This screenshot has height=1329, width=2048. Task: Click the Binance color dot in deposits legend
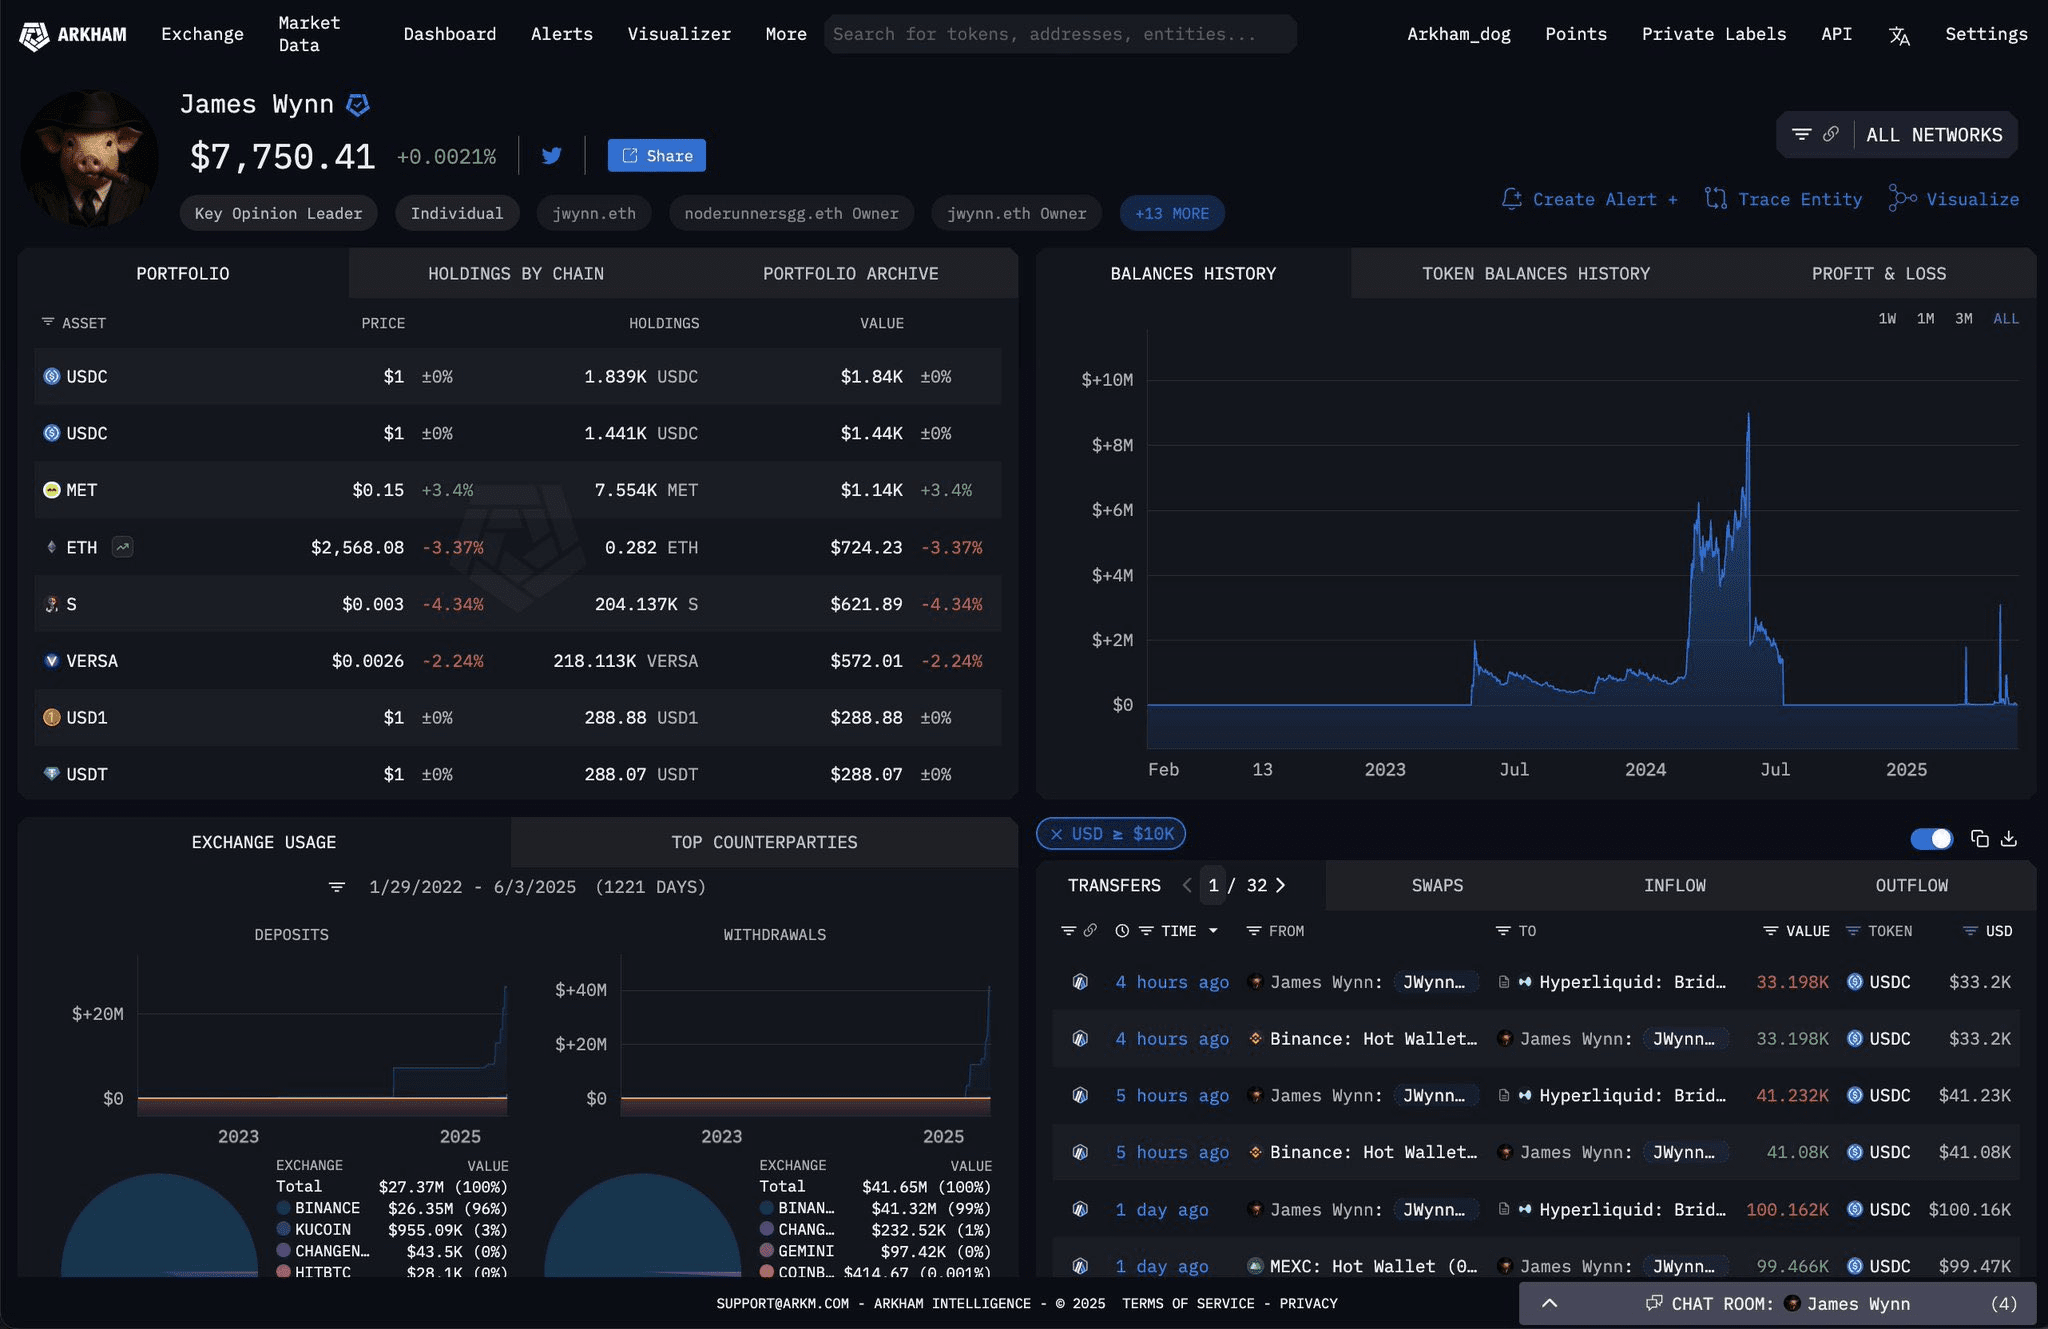point(284,1208)
